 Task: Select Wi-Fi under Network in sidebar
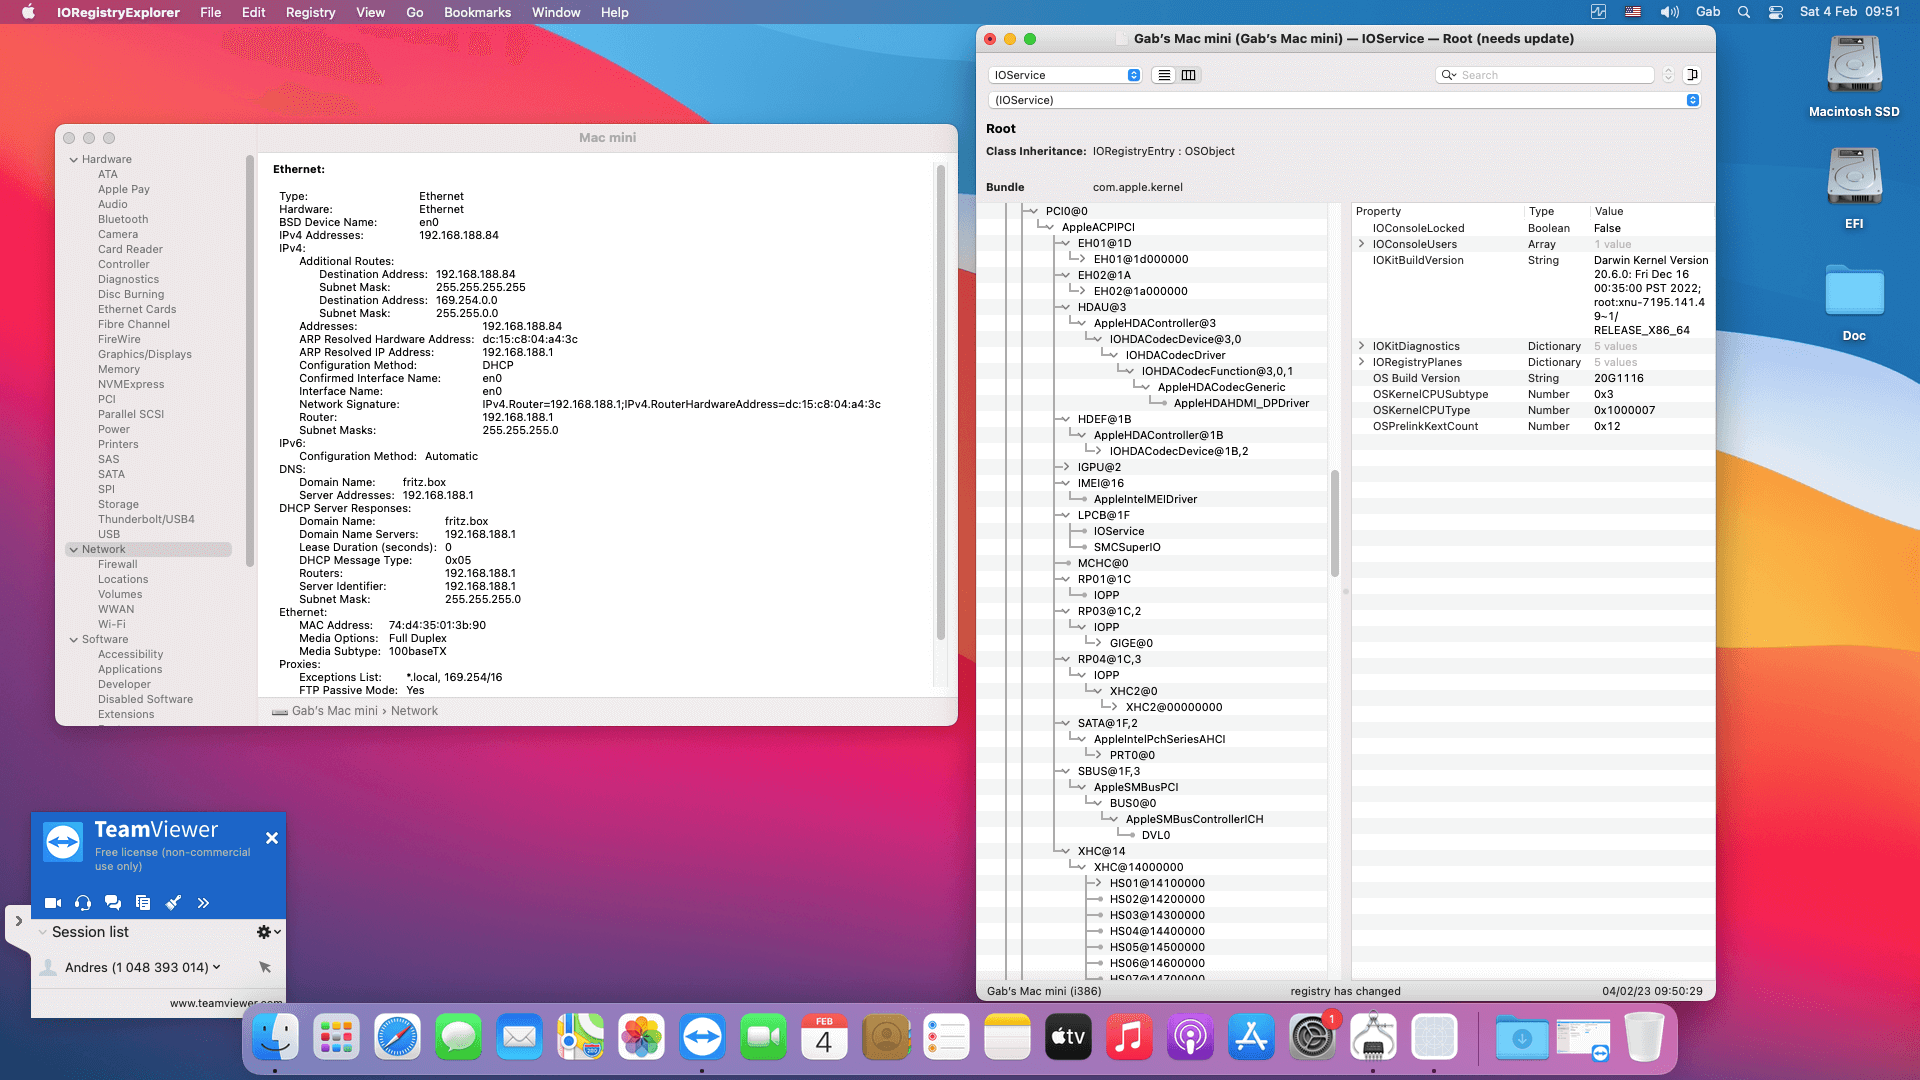[112, 624]
